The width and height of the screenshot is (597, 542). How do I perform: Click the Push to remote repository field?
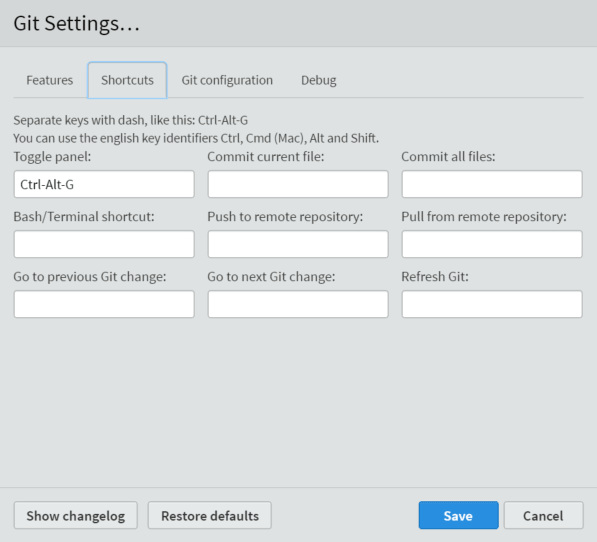[x=298, y=244]
